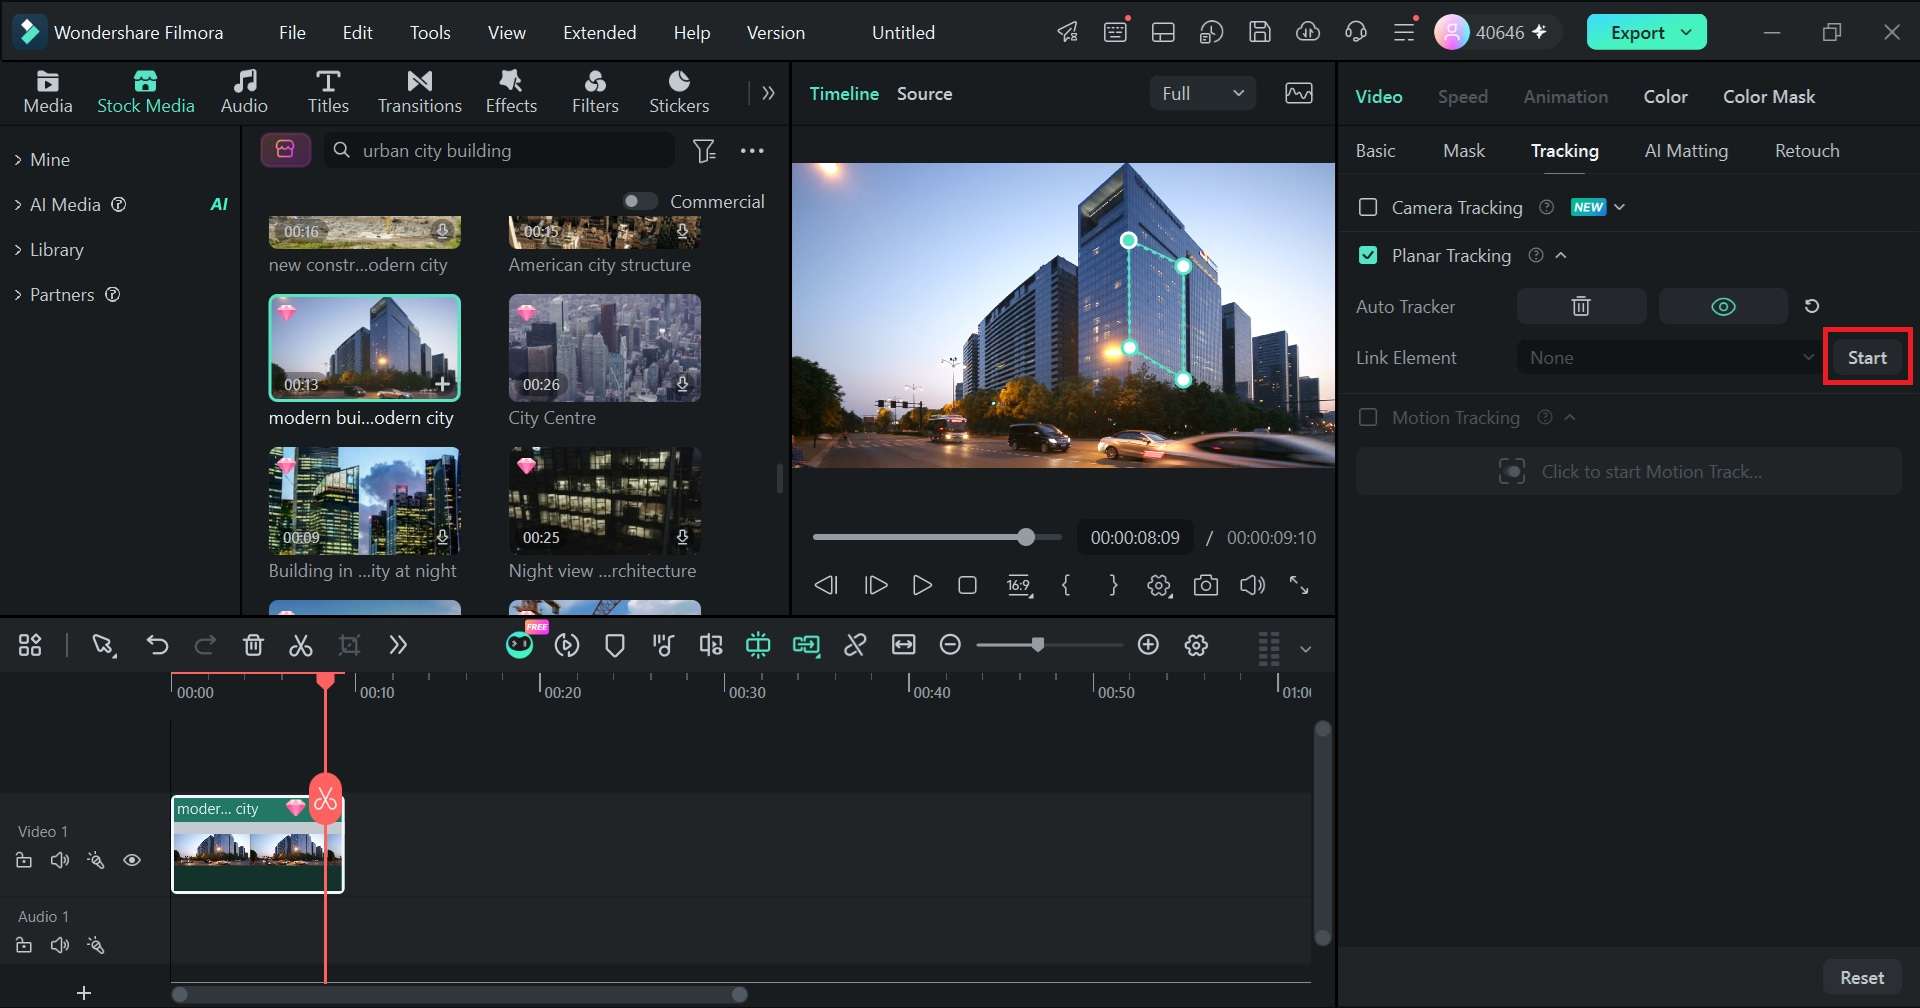Take a snapshot with camera icon
Screen dimensions: 1920x1008
pos(1206,585)
